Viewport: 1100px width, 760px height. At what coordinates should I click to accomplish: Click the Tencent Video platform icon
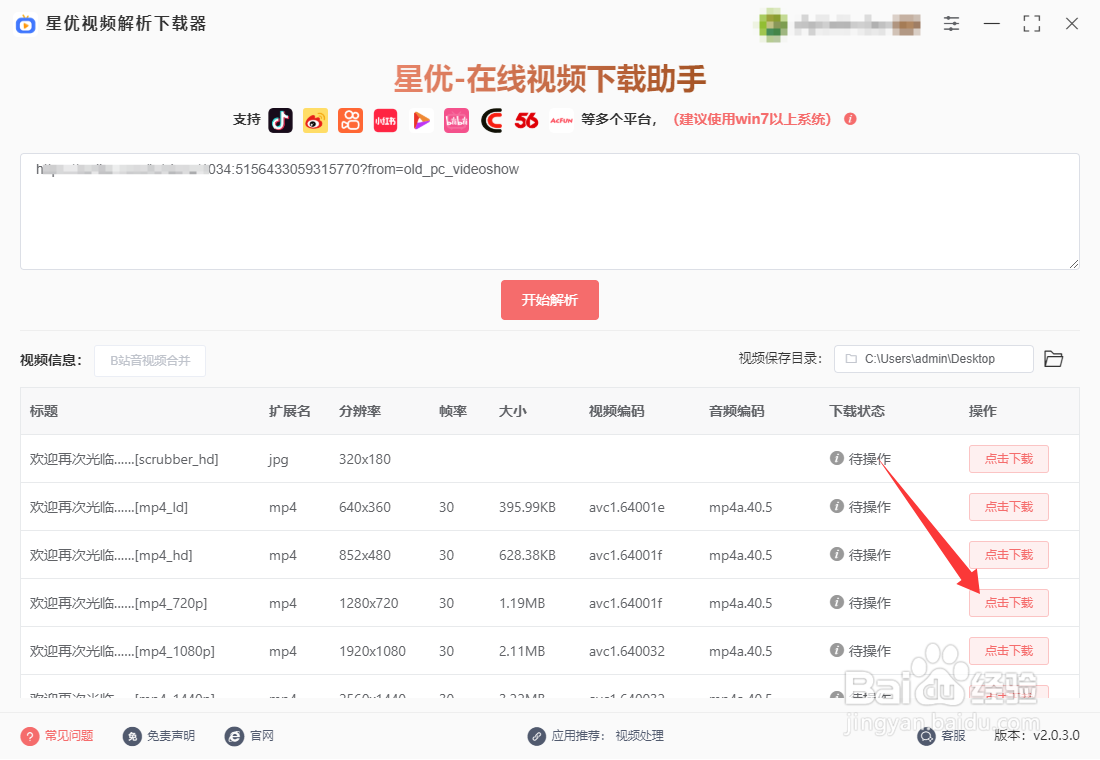421,121
